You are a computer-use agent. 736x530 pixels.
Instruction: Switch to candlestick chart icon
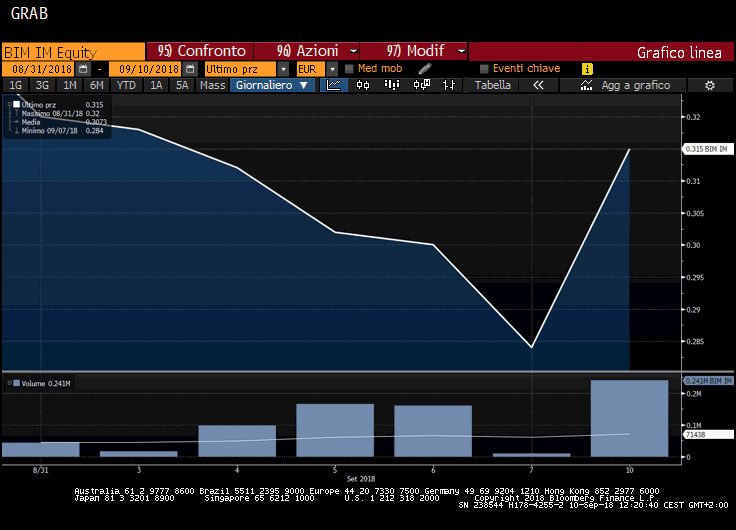[x=363, y=85]
